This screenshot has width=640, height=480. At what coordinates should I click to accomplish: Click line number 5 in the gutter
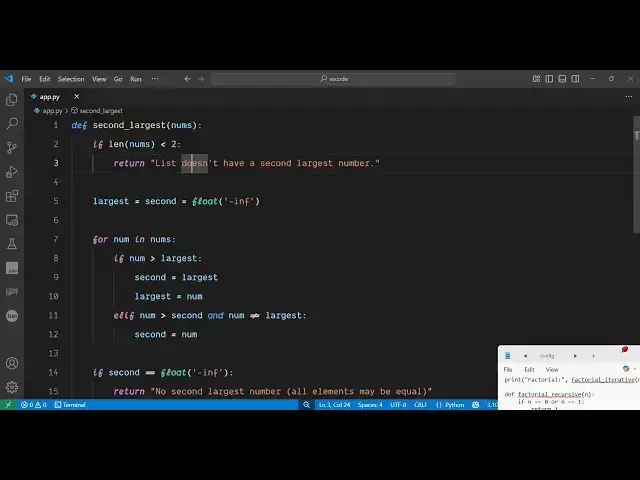tap(56, 201)
